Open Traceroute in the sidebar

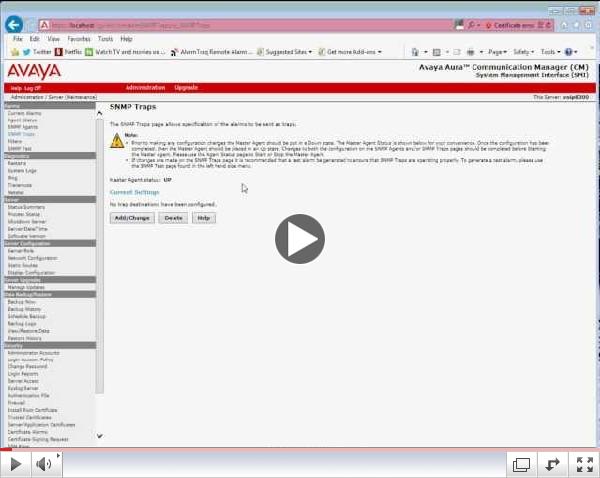coord(20,185)
